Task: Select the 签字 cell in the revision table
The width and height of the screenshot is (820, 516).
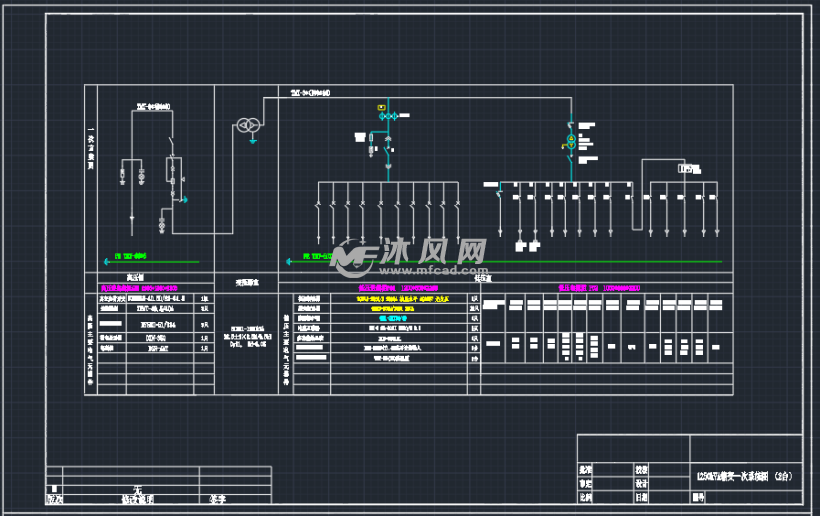Action: pos(217,497)
